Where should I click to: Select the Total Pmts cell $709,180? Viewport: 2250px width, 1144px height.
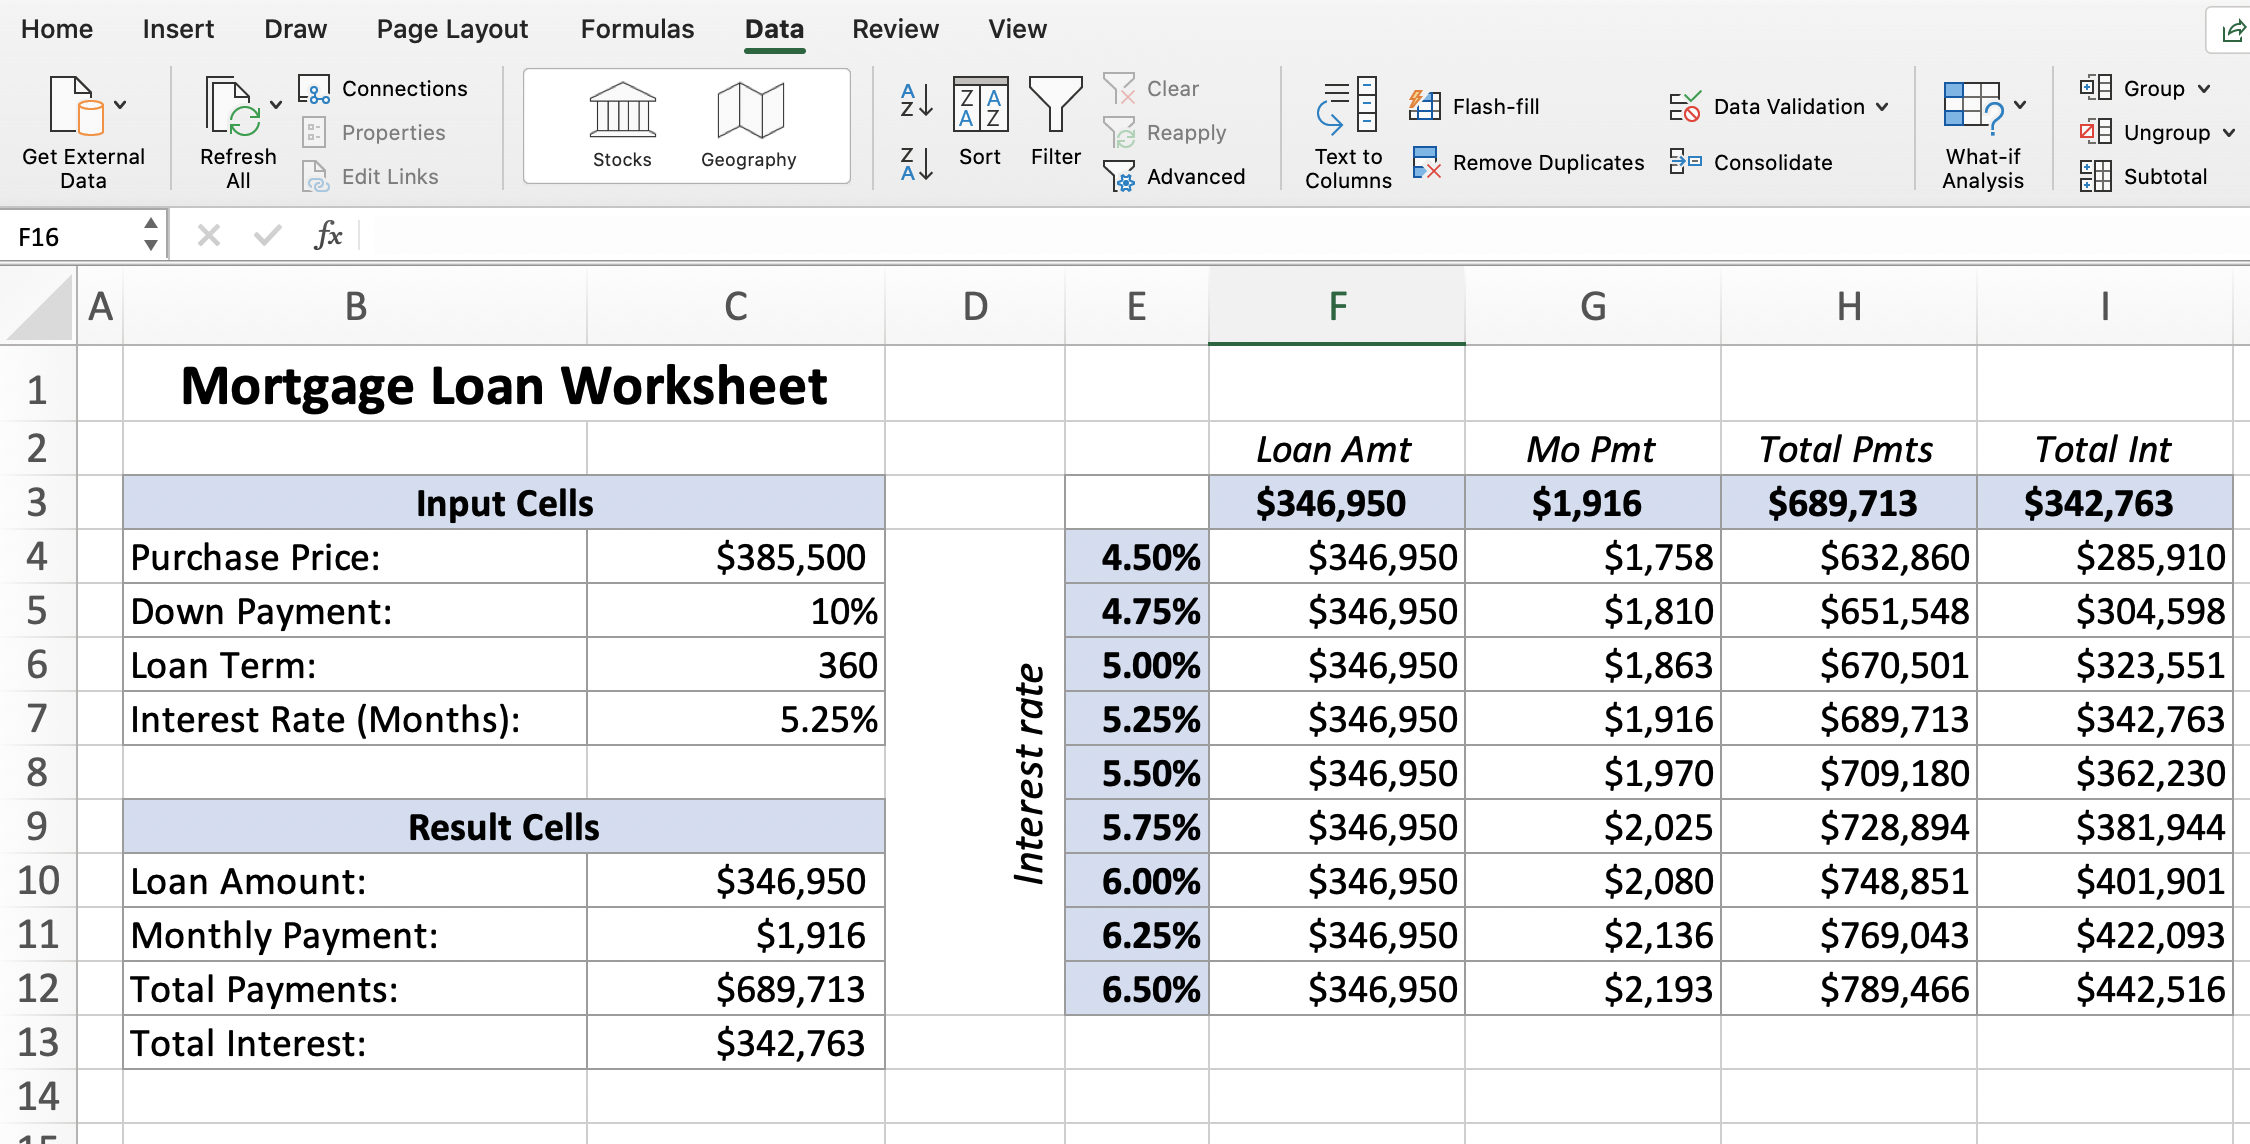1849,773
